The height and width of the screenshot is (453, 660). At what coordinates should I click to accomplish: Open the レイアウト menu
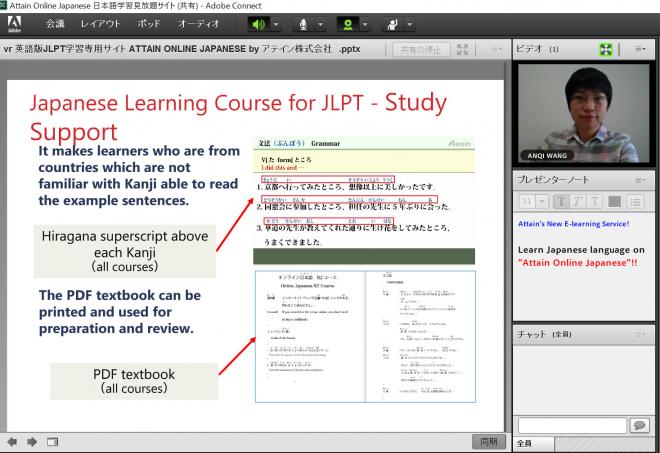100,24
